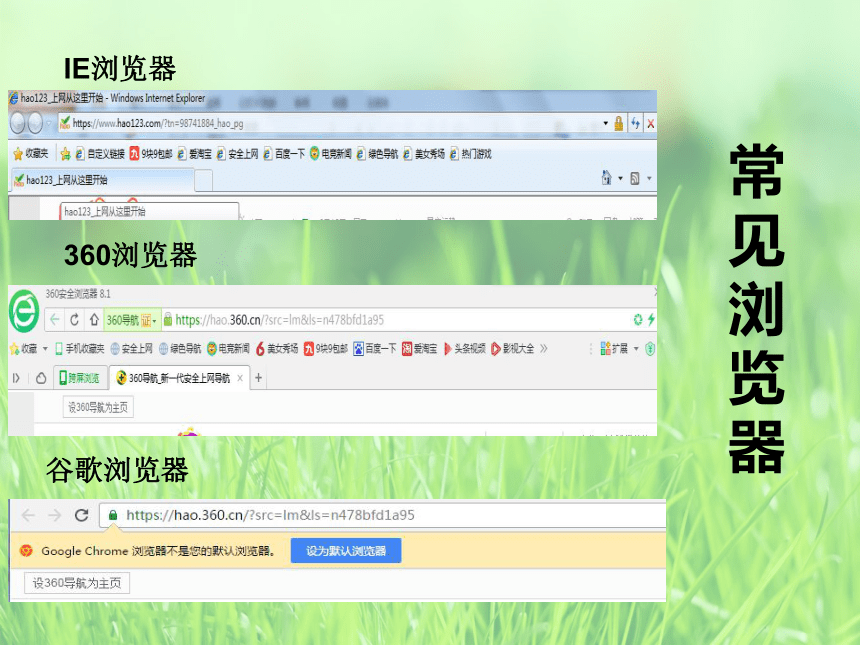Open the 360 安全上网 bookmark

[132, 348]
